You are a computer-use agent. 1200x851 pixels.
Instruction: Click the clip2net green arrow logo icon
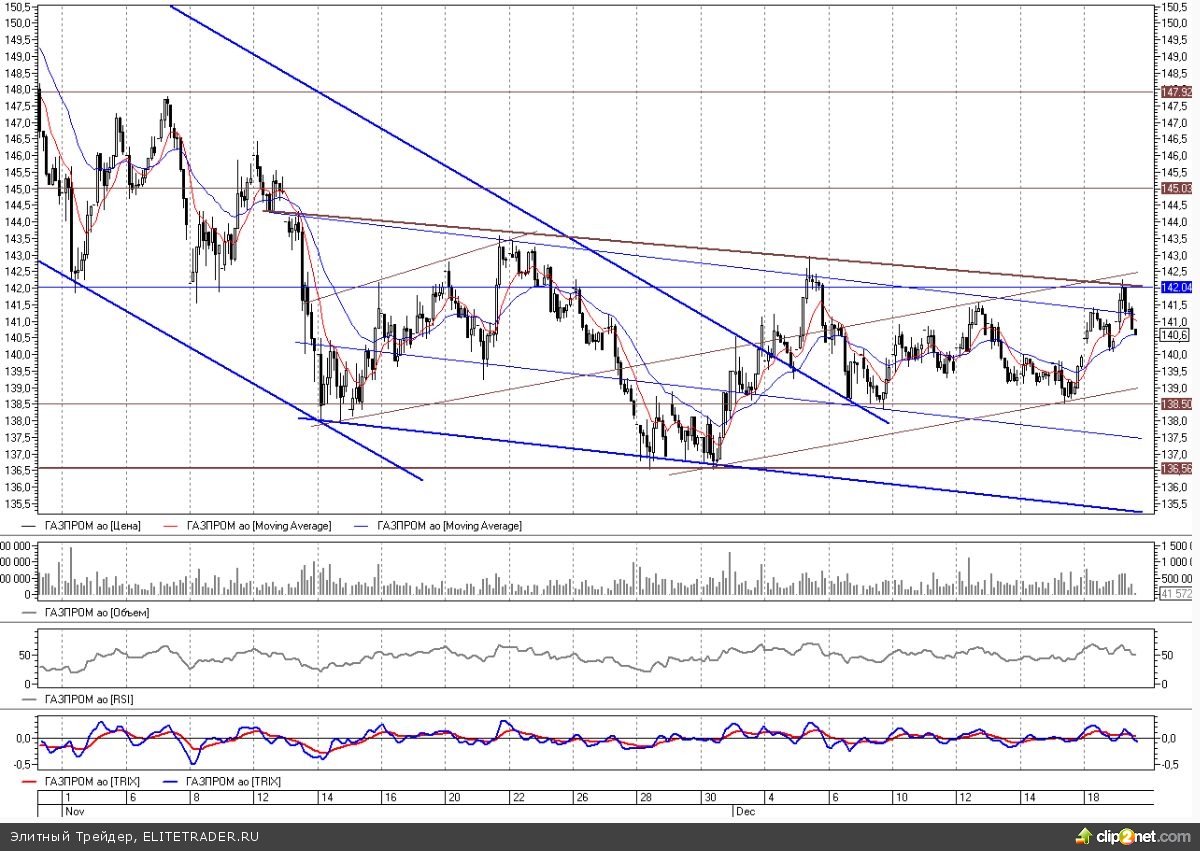click(1085, 835)
